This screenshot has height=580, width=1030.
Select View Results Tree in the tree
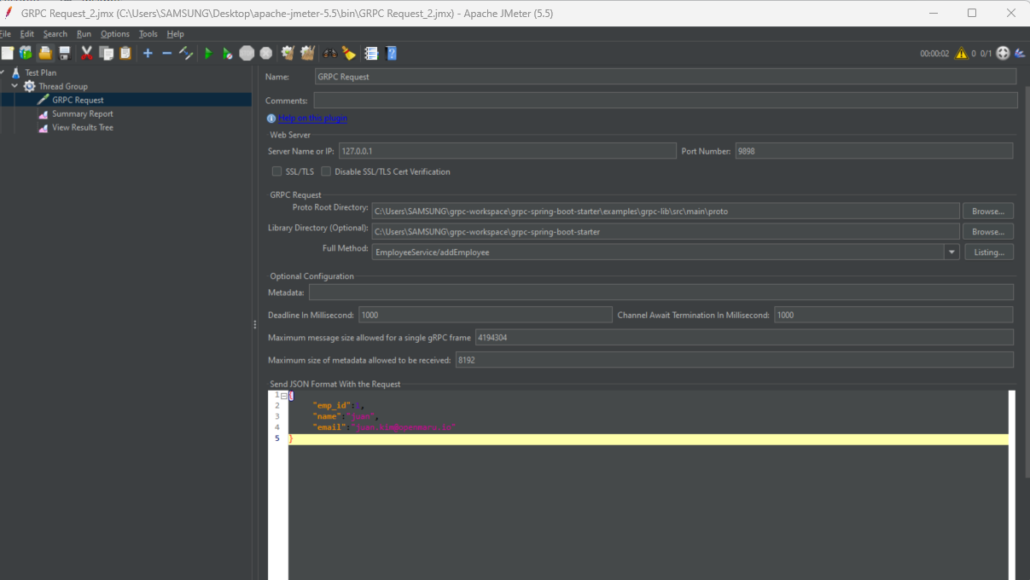click(x=82, y=128)
